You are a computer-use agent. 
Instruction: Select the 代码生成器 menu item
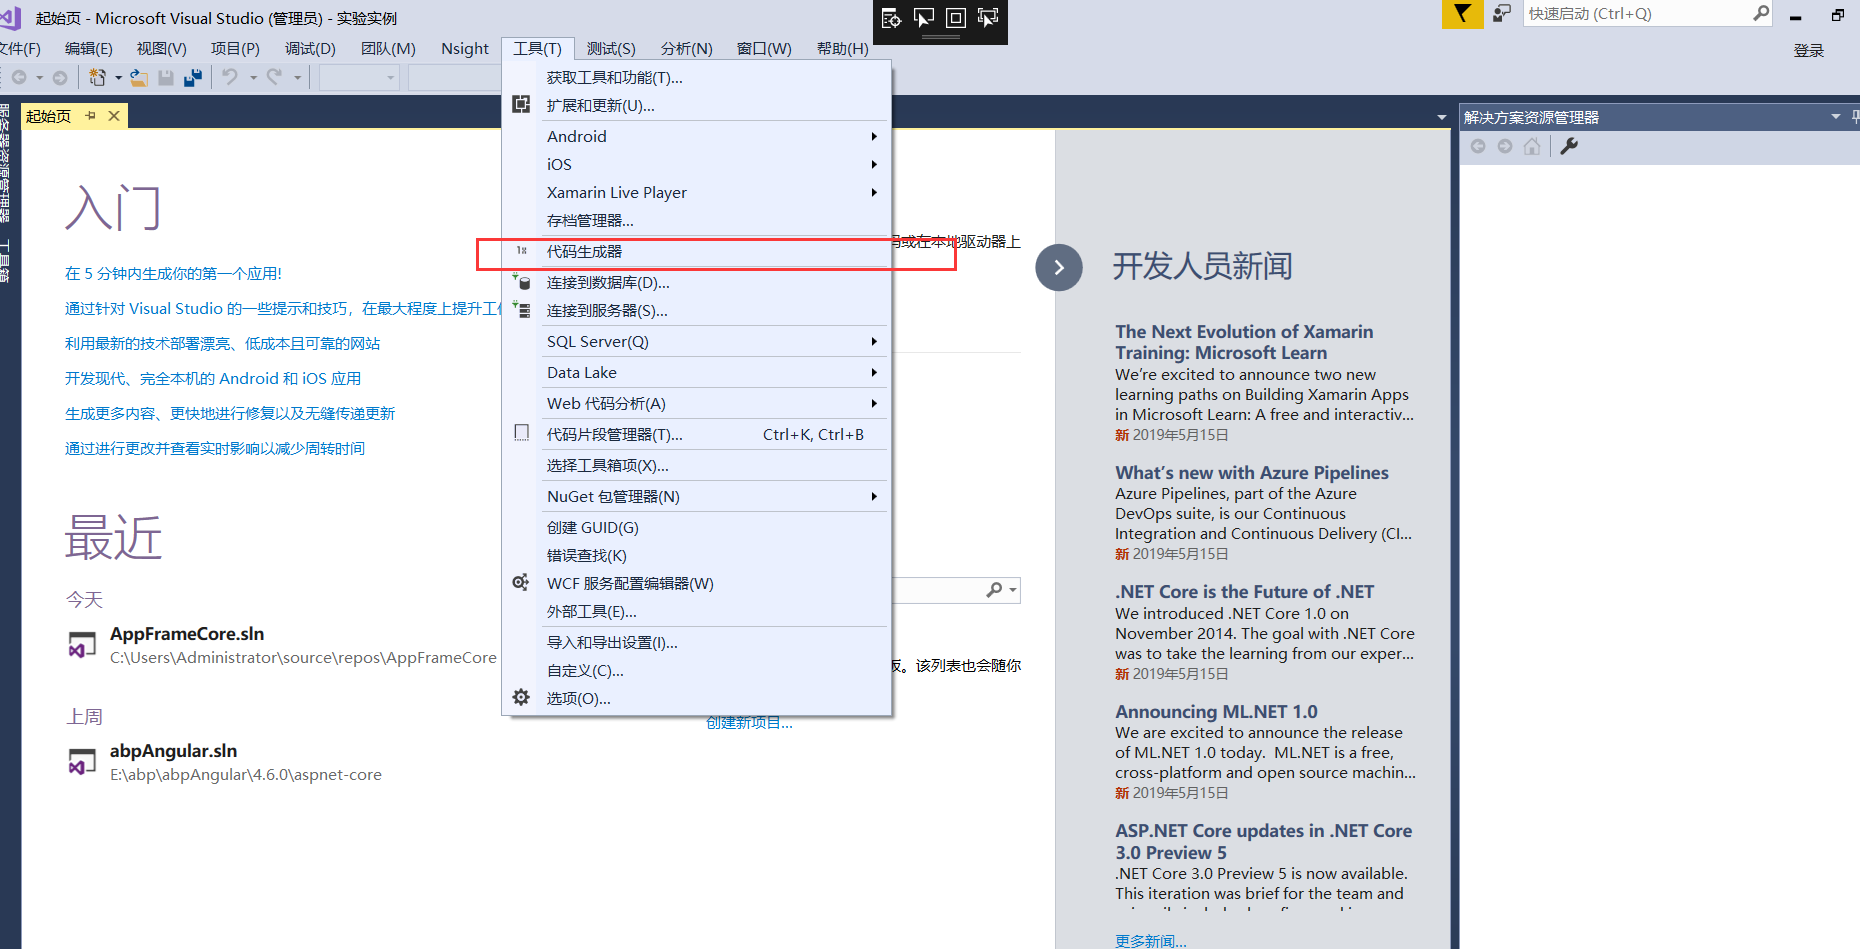coord(697,251)
